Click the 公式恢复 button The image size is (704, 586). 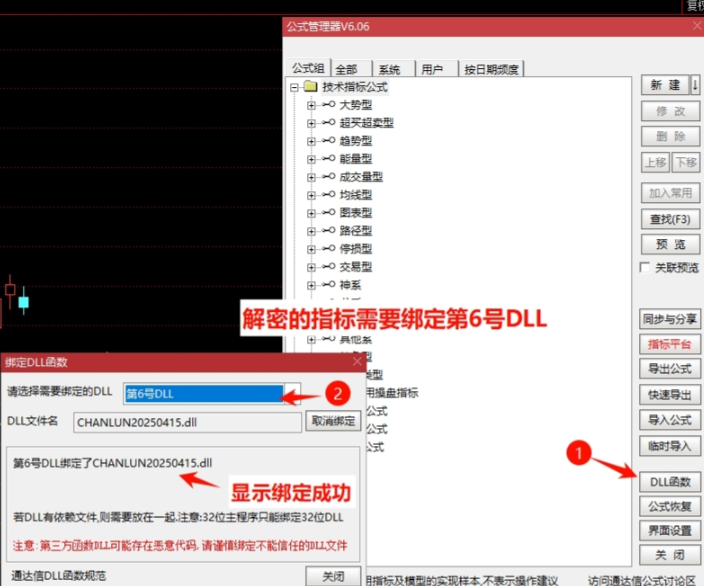click(x=670, y=507)
